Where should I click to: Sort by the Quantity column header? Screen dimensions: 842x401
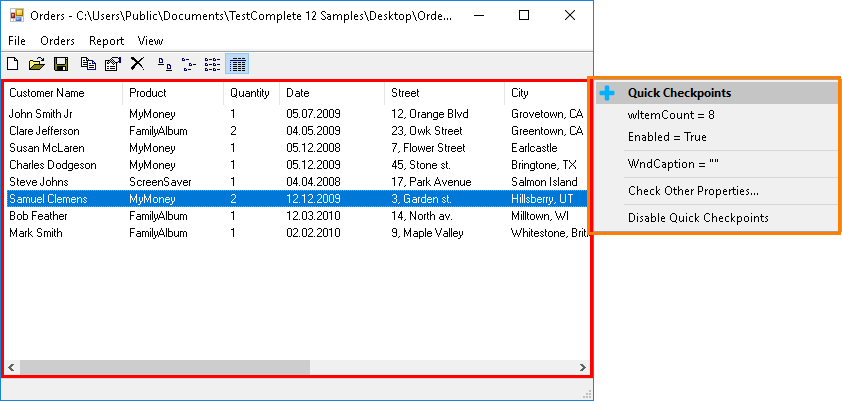(251, 93)
